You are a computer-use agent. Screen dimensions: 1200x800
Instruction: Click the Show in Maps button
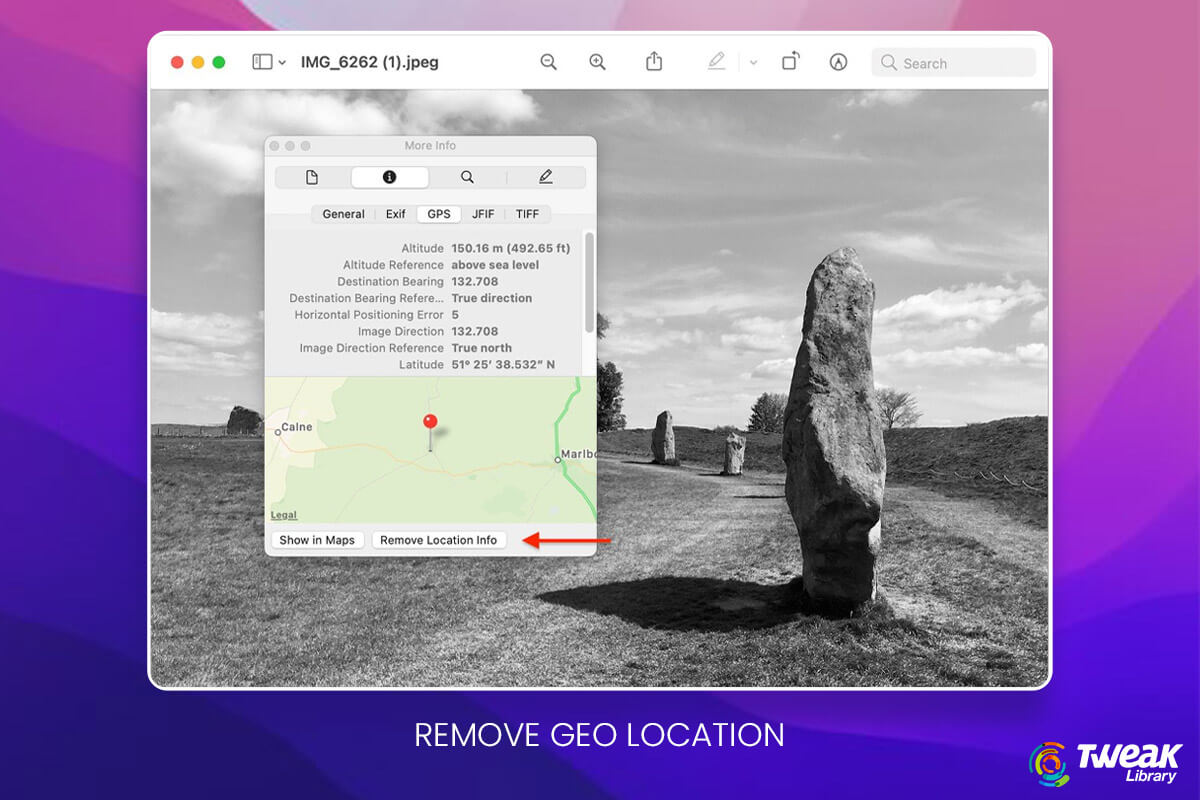(x=317, y=539)
